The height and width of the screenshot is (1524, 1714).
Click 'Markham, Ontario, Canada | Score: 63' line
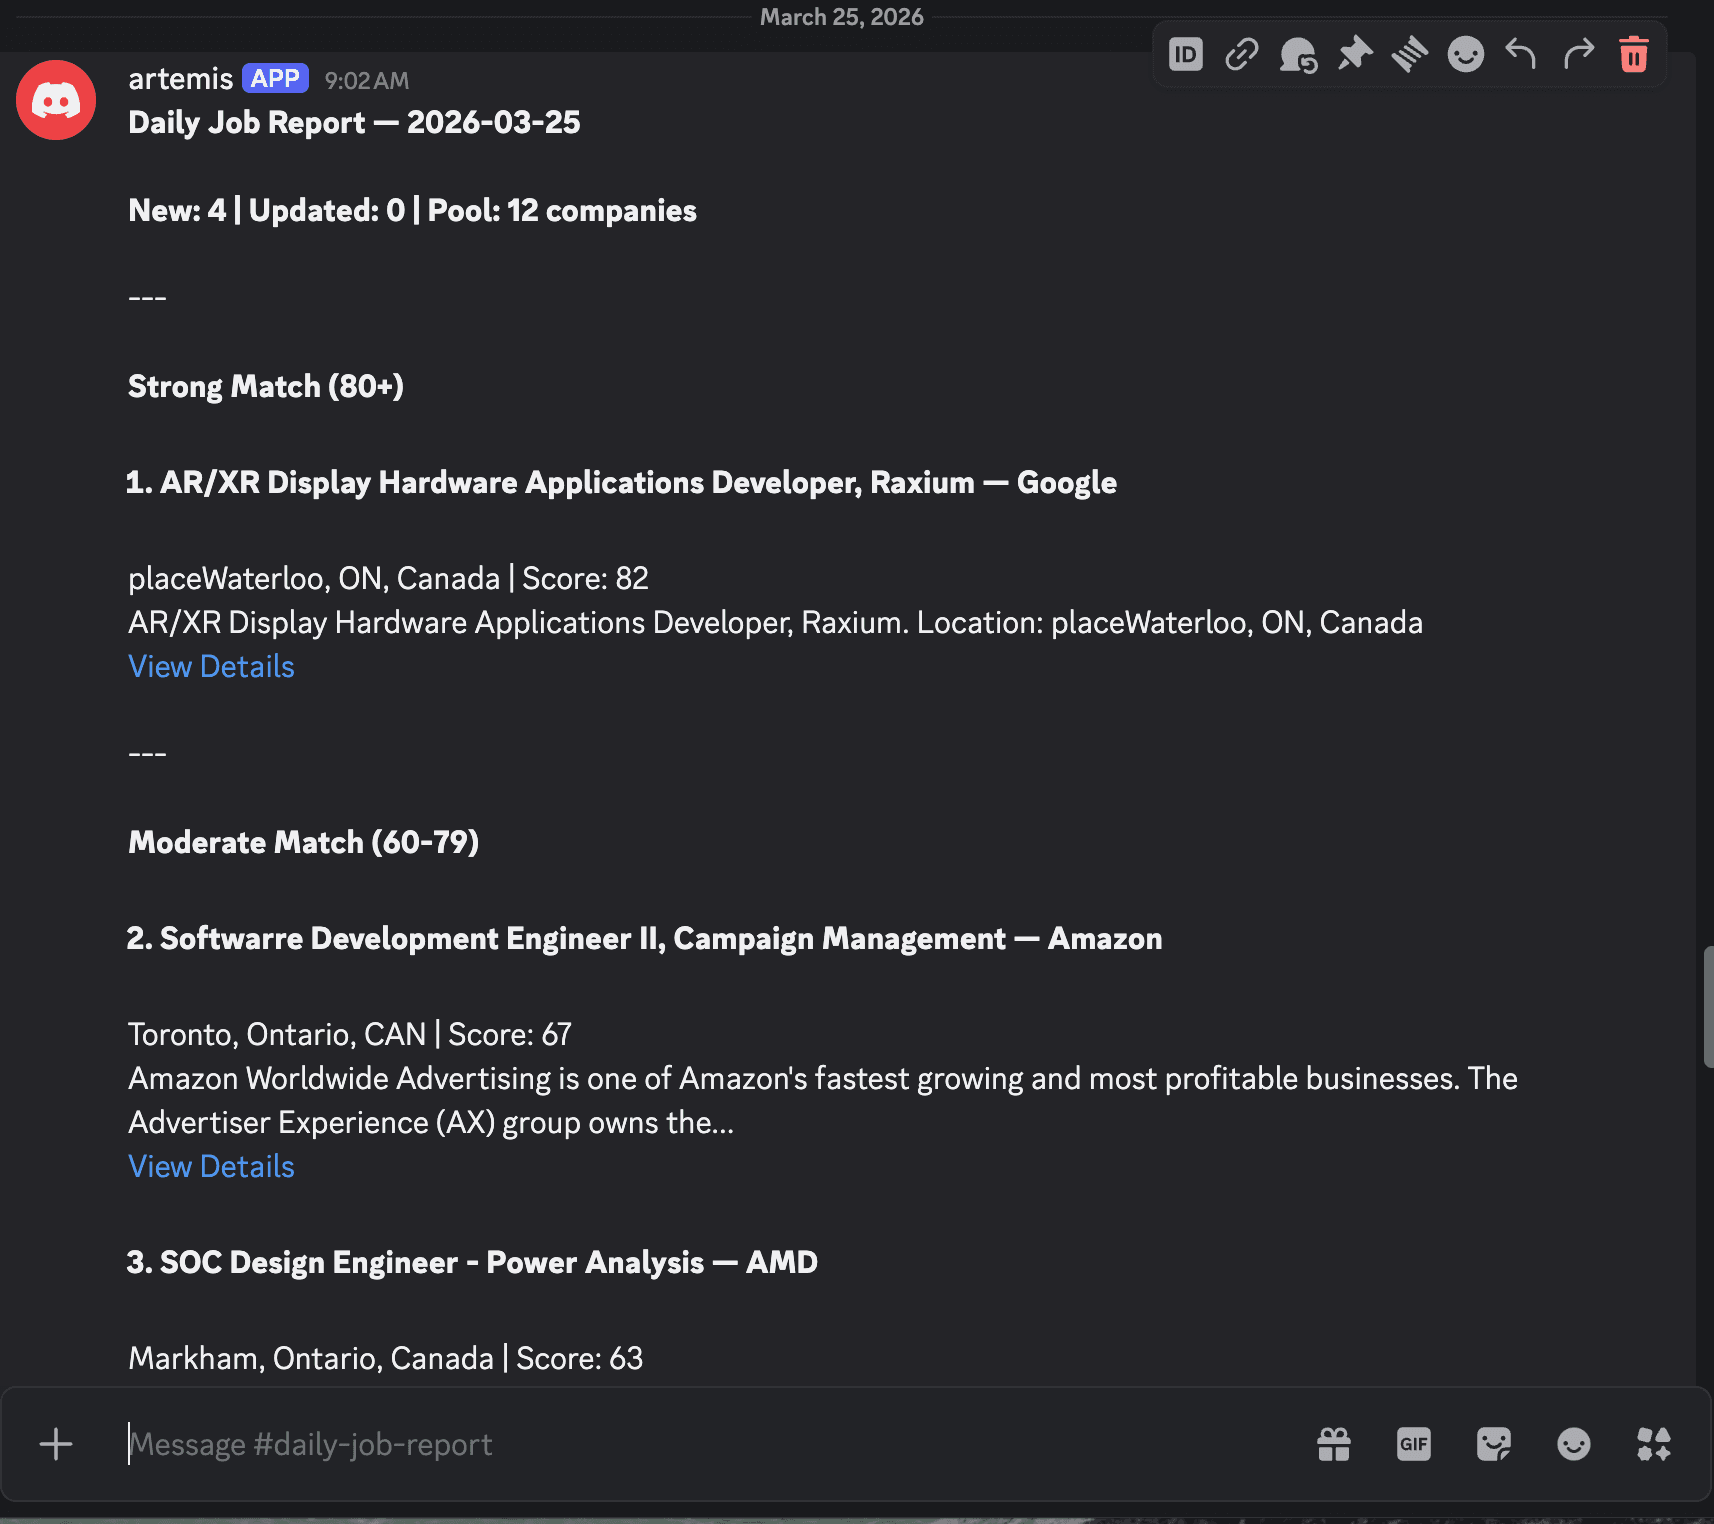(x=386, y=1358)
